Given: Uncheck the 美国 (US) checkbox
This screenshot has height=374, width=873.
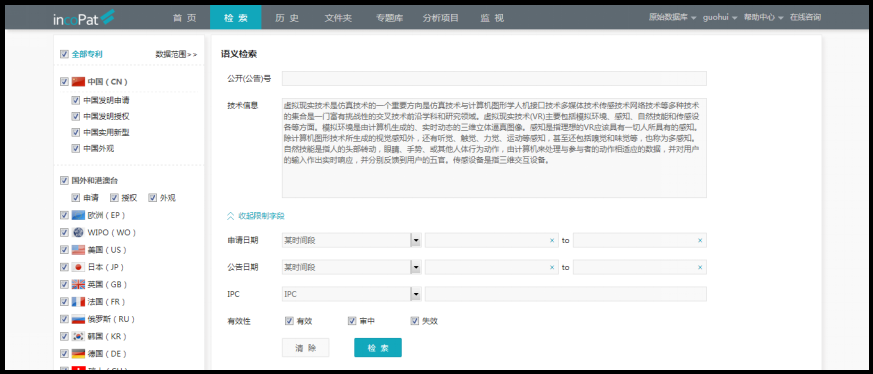Looking at the screenshot, I should click(64, 249).
